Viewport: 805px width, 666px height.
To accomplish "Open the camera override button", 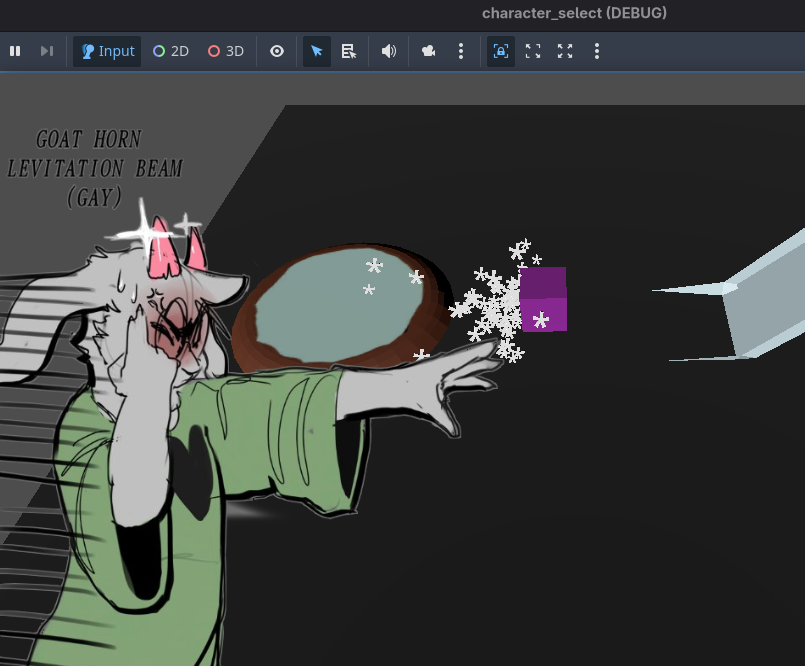I will click(x=429, y=51).
